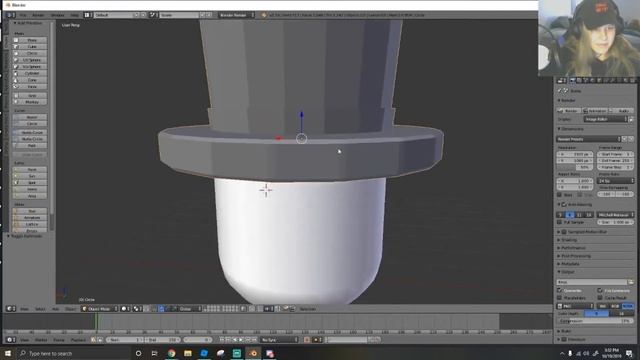Add a Sun lamp
This screenshot has height=360, width=640.
coord(29,176)
